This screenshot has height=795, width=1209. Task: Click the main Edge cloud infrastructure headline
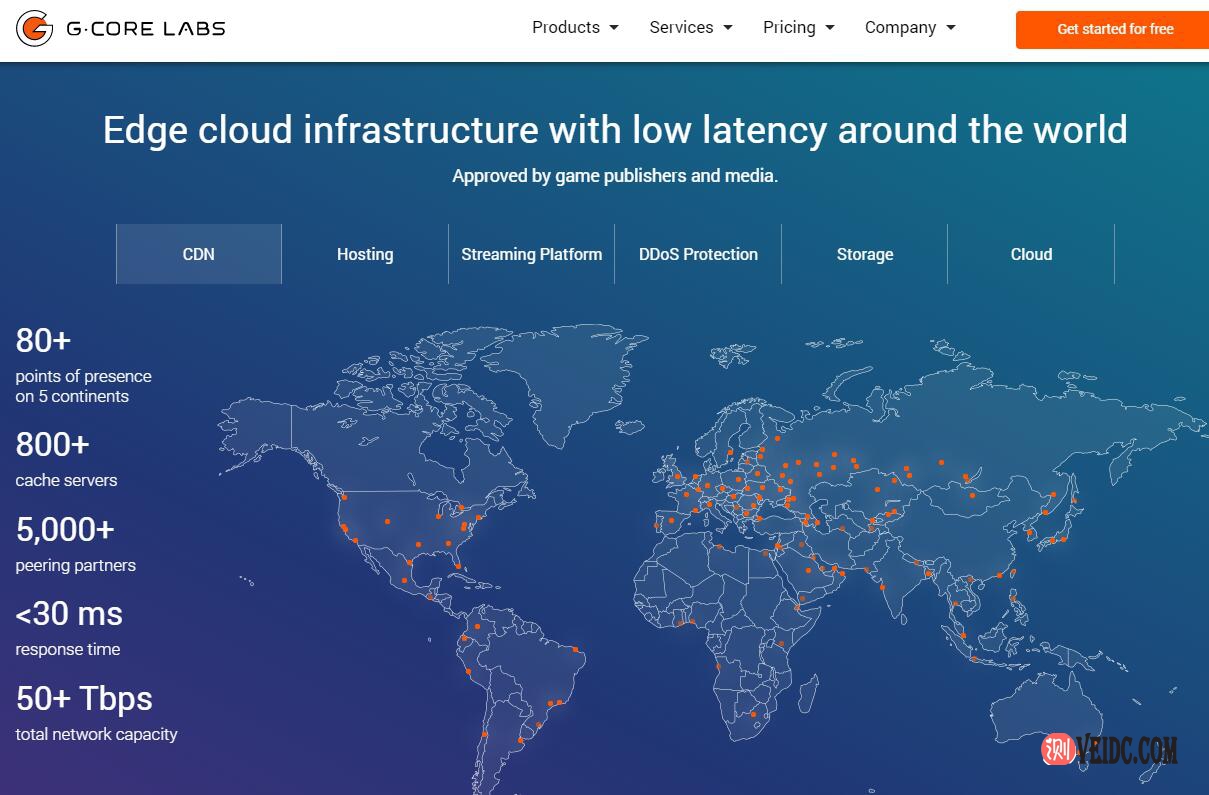(x=615, y=130)
